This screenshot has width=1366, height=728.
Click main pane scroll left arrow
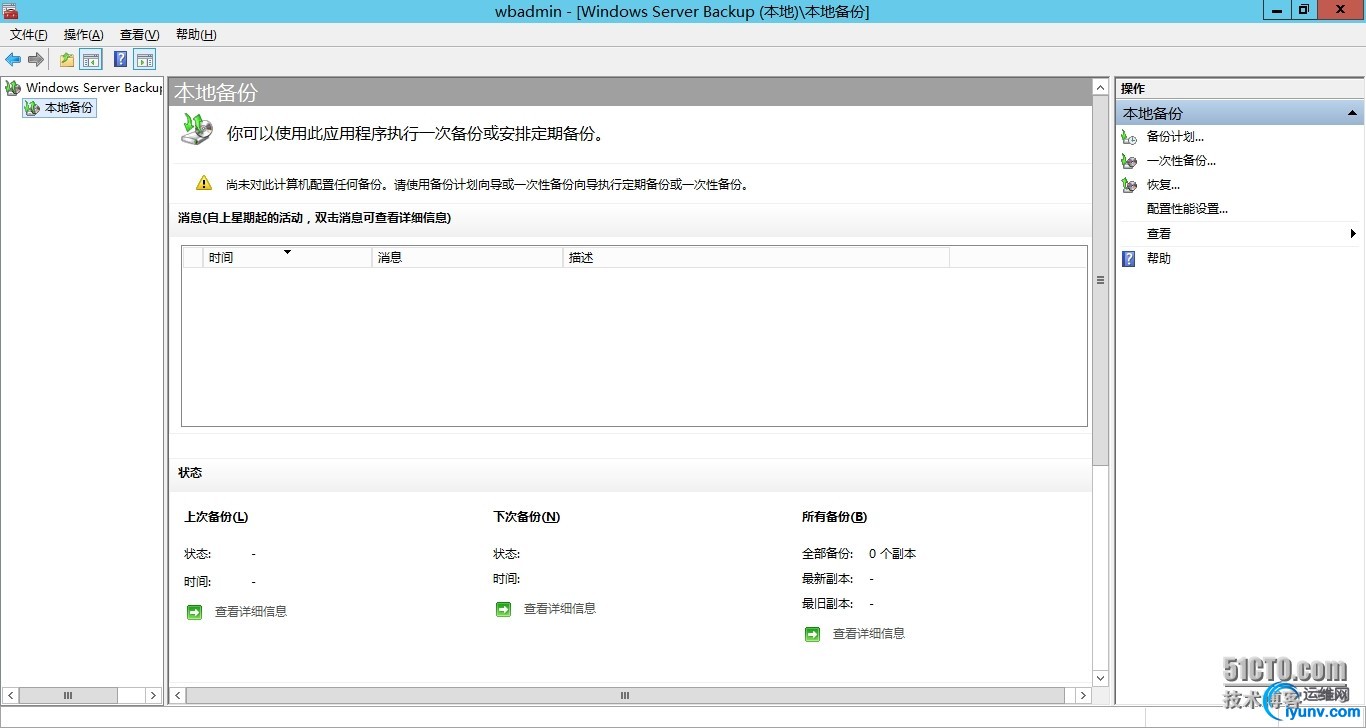click(x=178, y=695)
